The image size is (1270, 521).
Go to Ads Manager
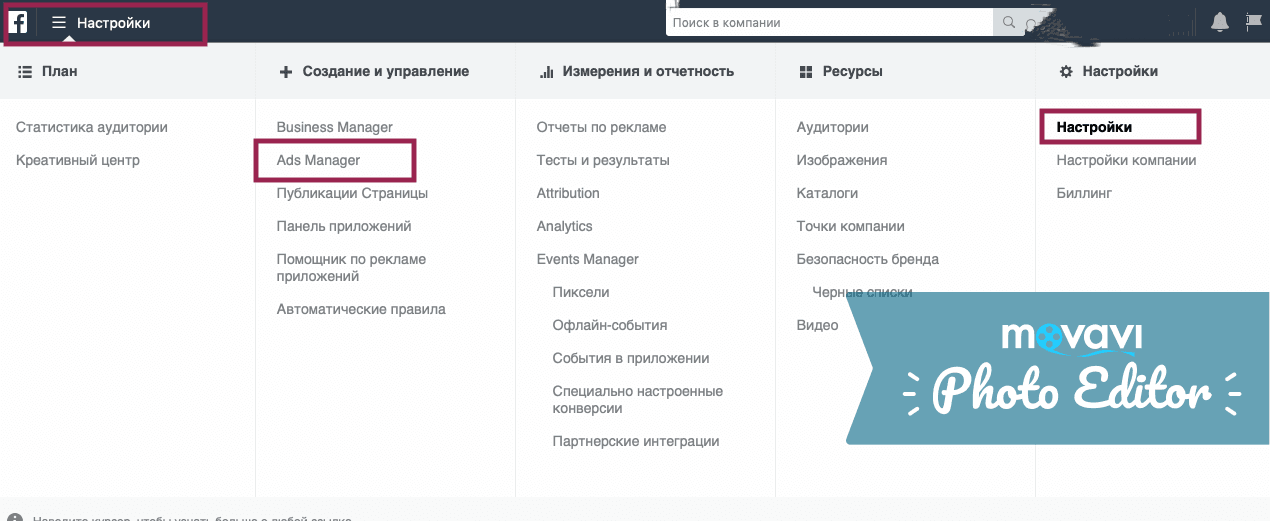[318, 160]
